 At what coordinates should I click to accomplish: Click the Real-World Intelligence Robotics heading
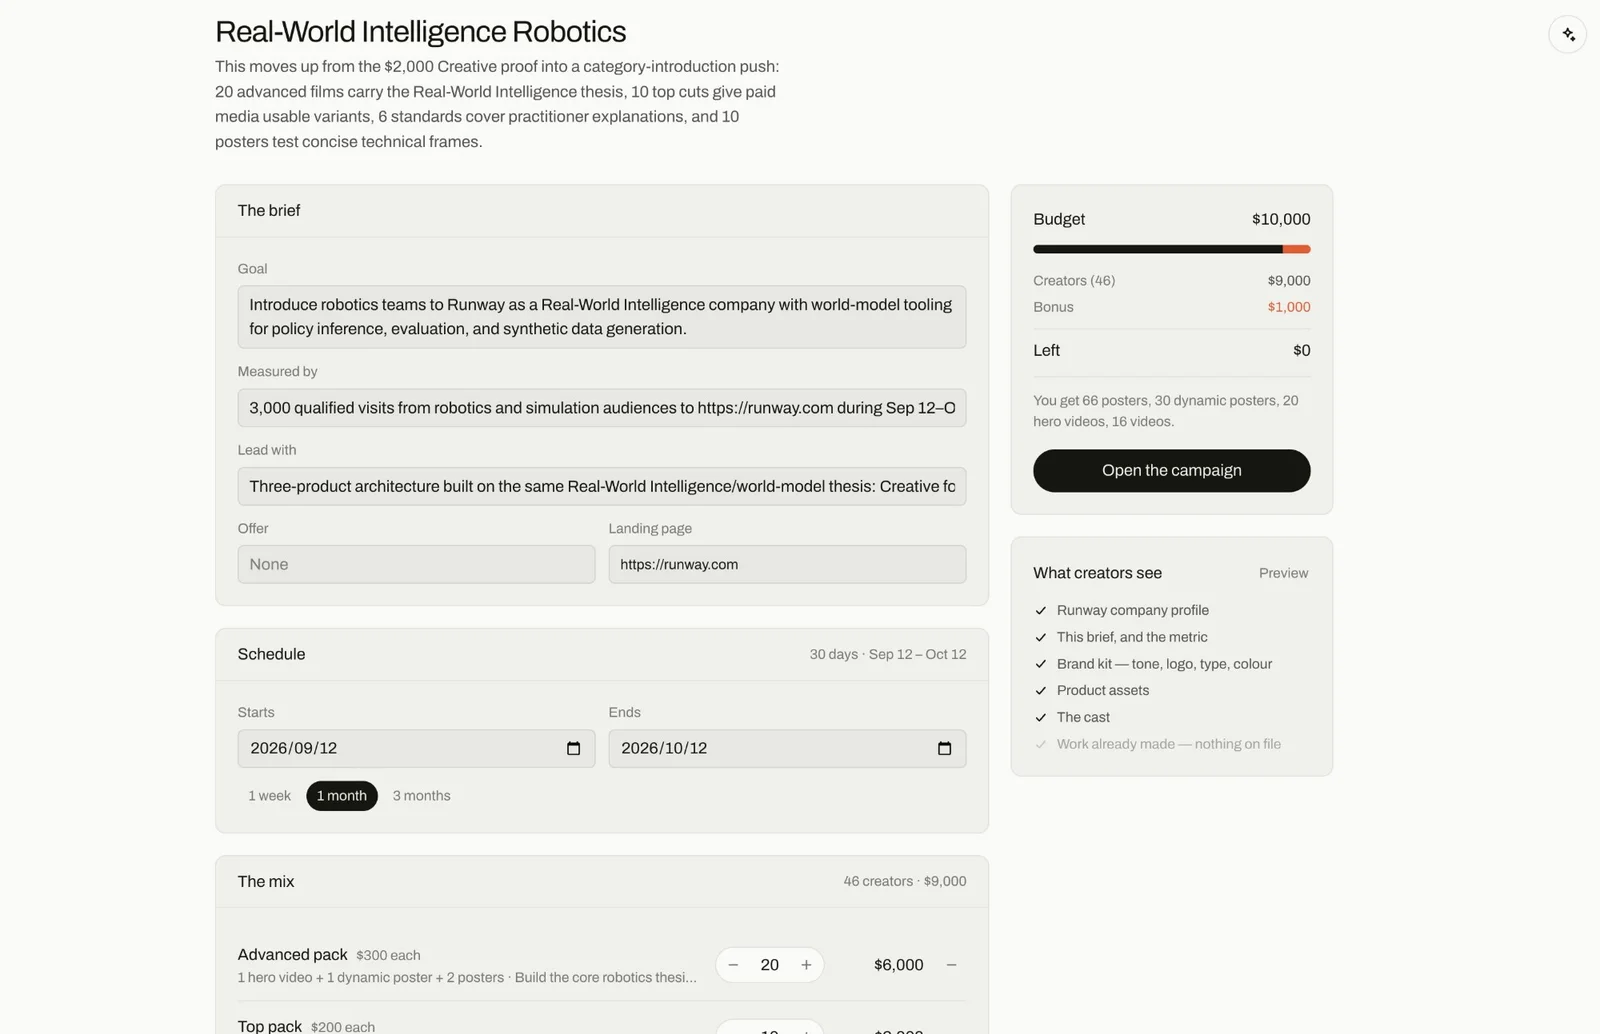(x=420, y=32)
